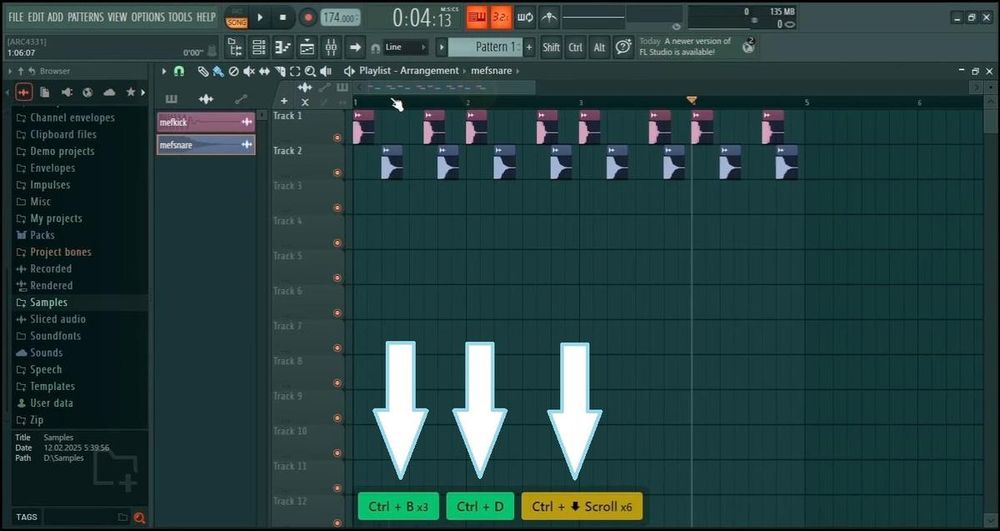Screen dimensions: 1000x531
Task: Select the Zoom tool in playlist
Action: [310, 71]
